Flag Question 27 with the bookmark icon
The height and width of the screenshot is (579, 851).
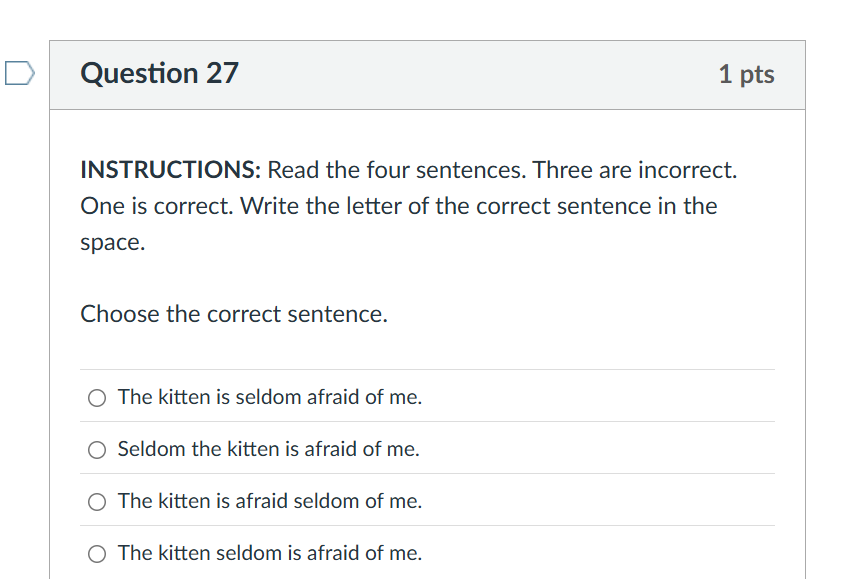click(x=19, y=73)
